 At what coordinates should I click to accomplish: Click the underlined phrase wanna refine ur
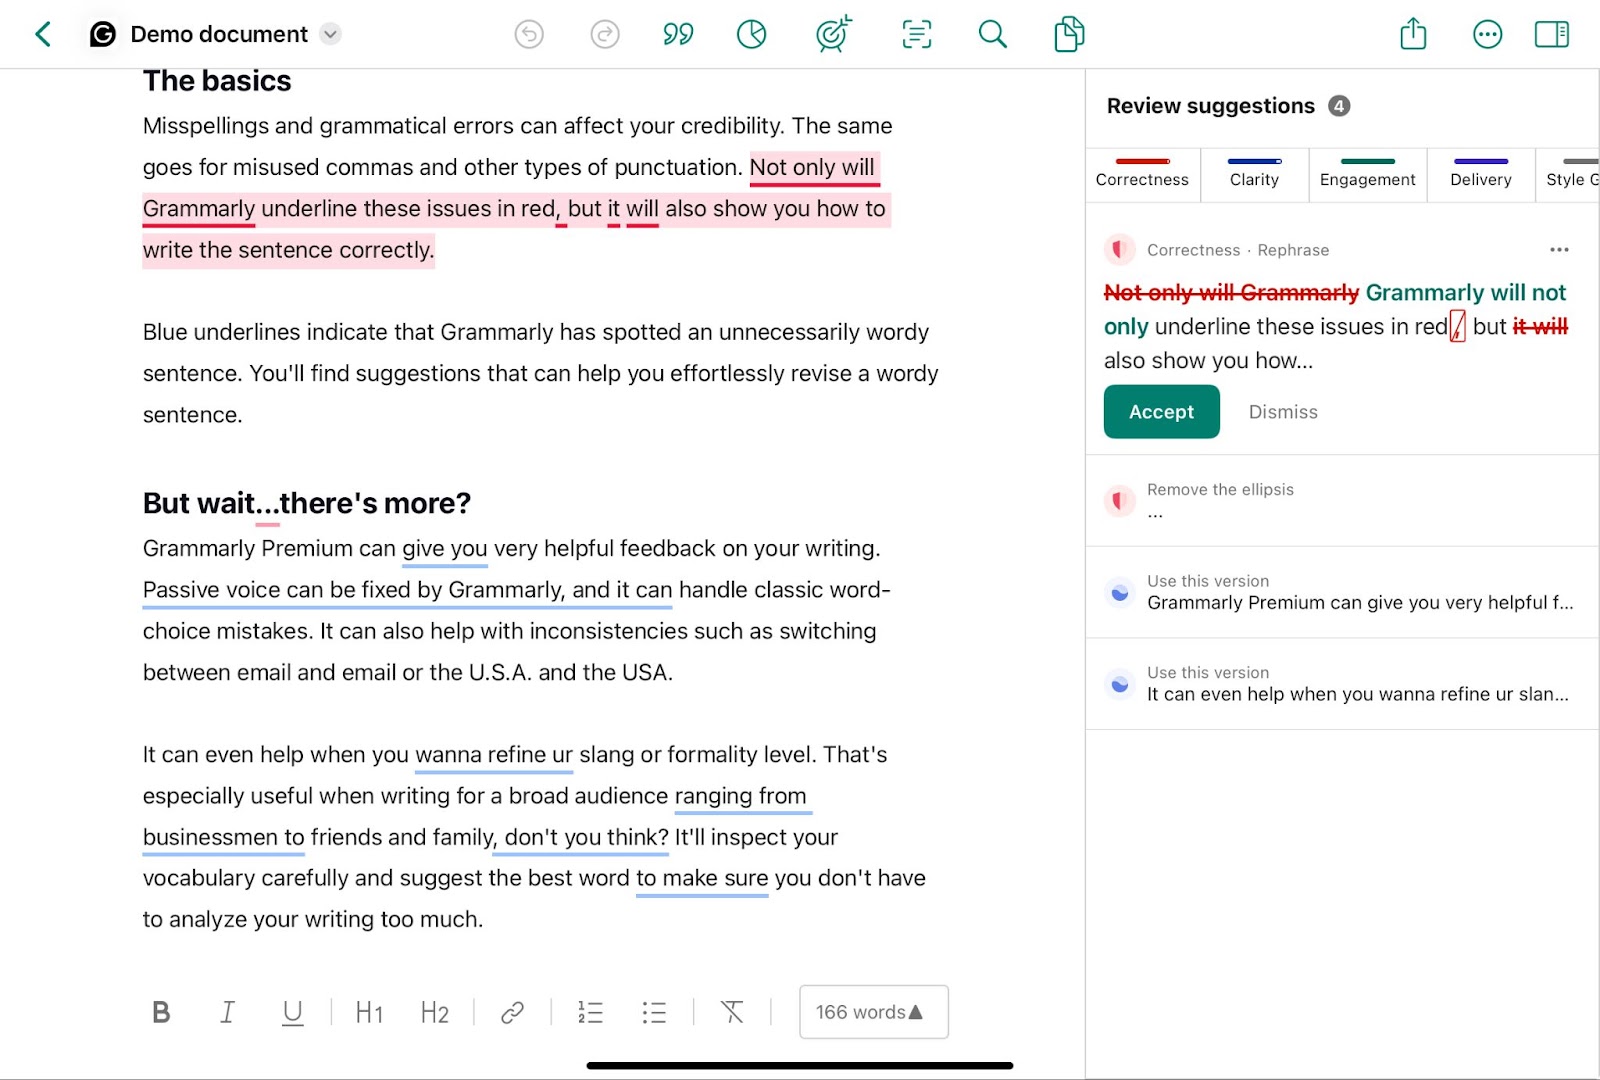pos(494,755)
